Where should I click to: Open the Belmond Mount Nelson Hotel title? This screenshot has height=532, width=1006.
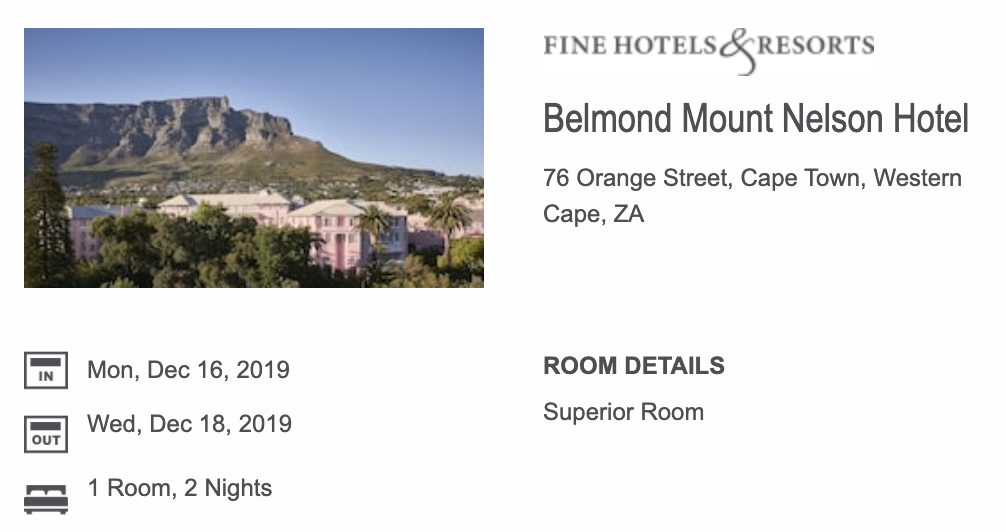pos(756,119)
